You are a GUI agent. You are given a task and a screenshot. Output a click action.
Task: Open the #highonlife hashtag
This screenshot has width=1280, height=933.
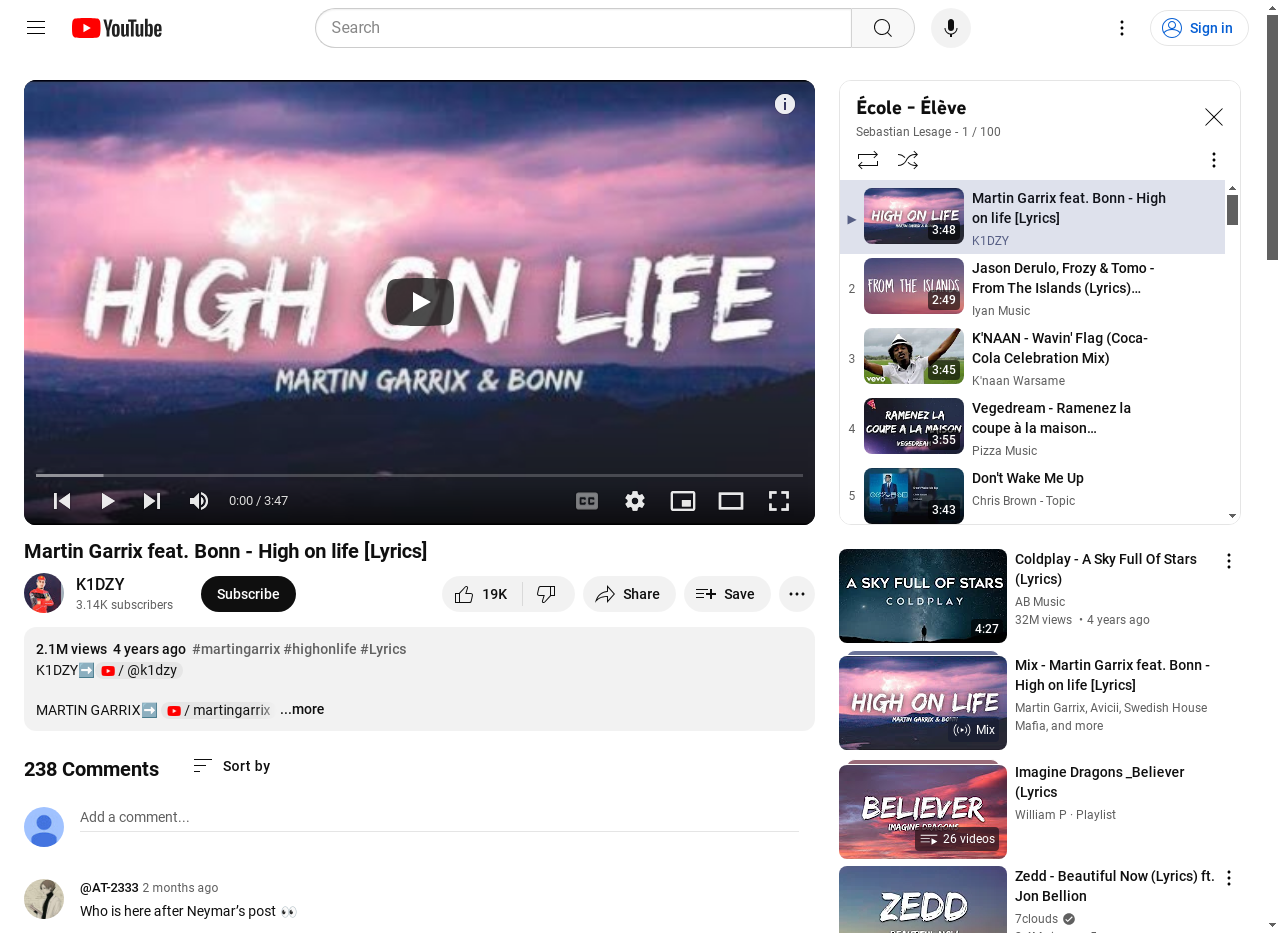coord(320,649)
